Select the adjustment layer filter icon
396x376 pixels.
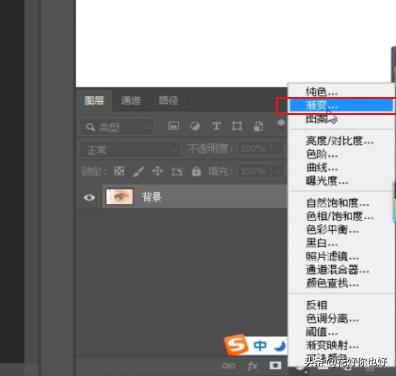click(x=195, y=126)
